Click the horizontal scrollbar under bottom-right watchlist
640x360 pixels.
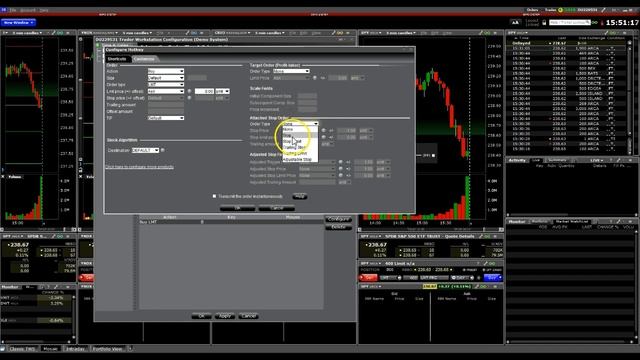coord(569,341)
